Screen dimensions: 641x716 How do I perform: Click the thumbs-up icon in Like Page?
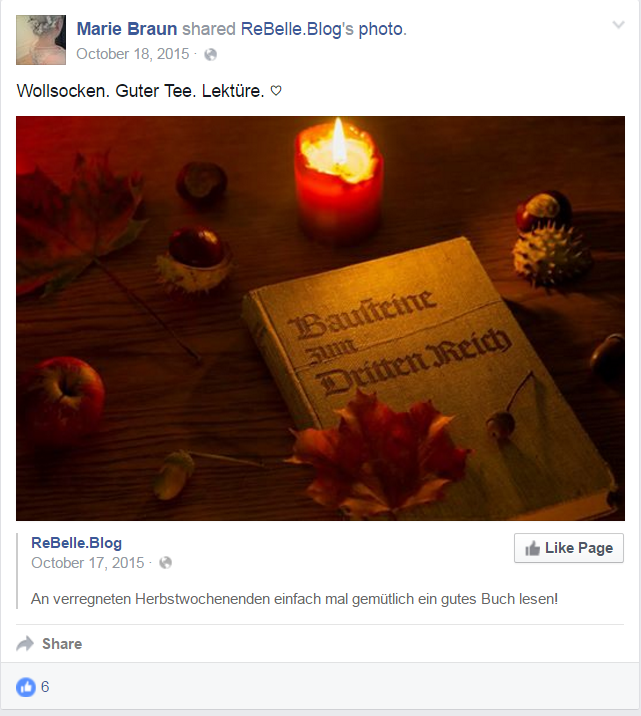tap(532, 548)
